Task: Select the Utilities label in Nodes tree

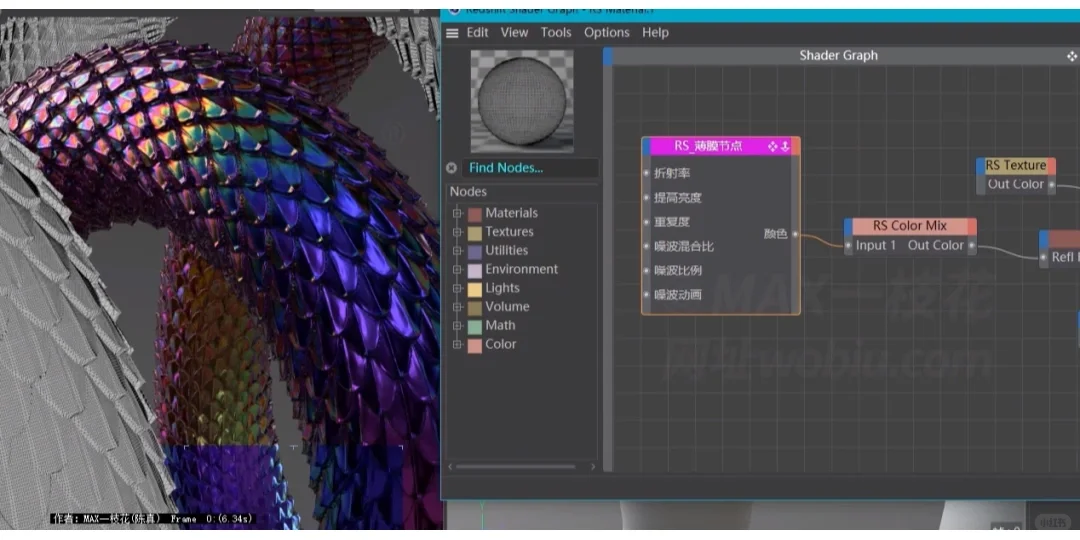Action: [506, 251]
